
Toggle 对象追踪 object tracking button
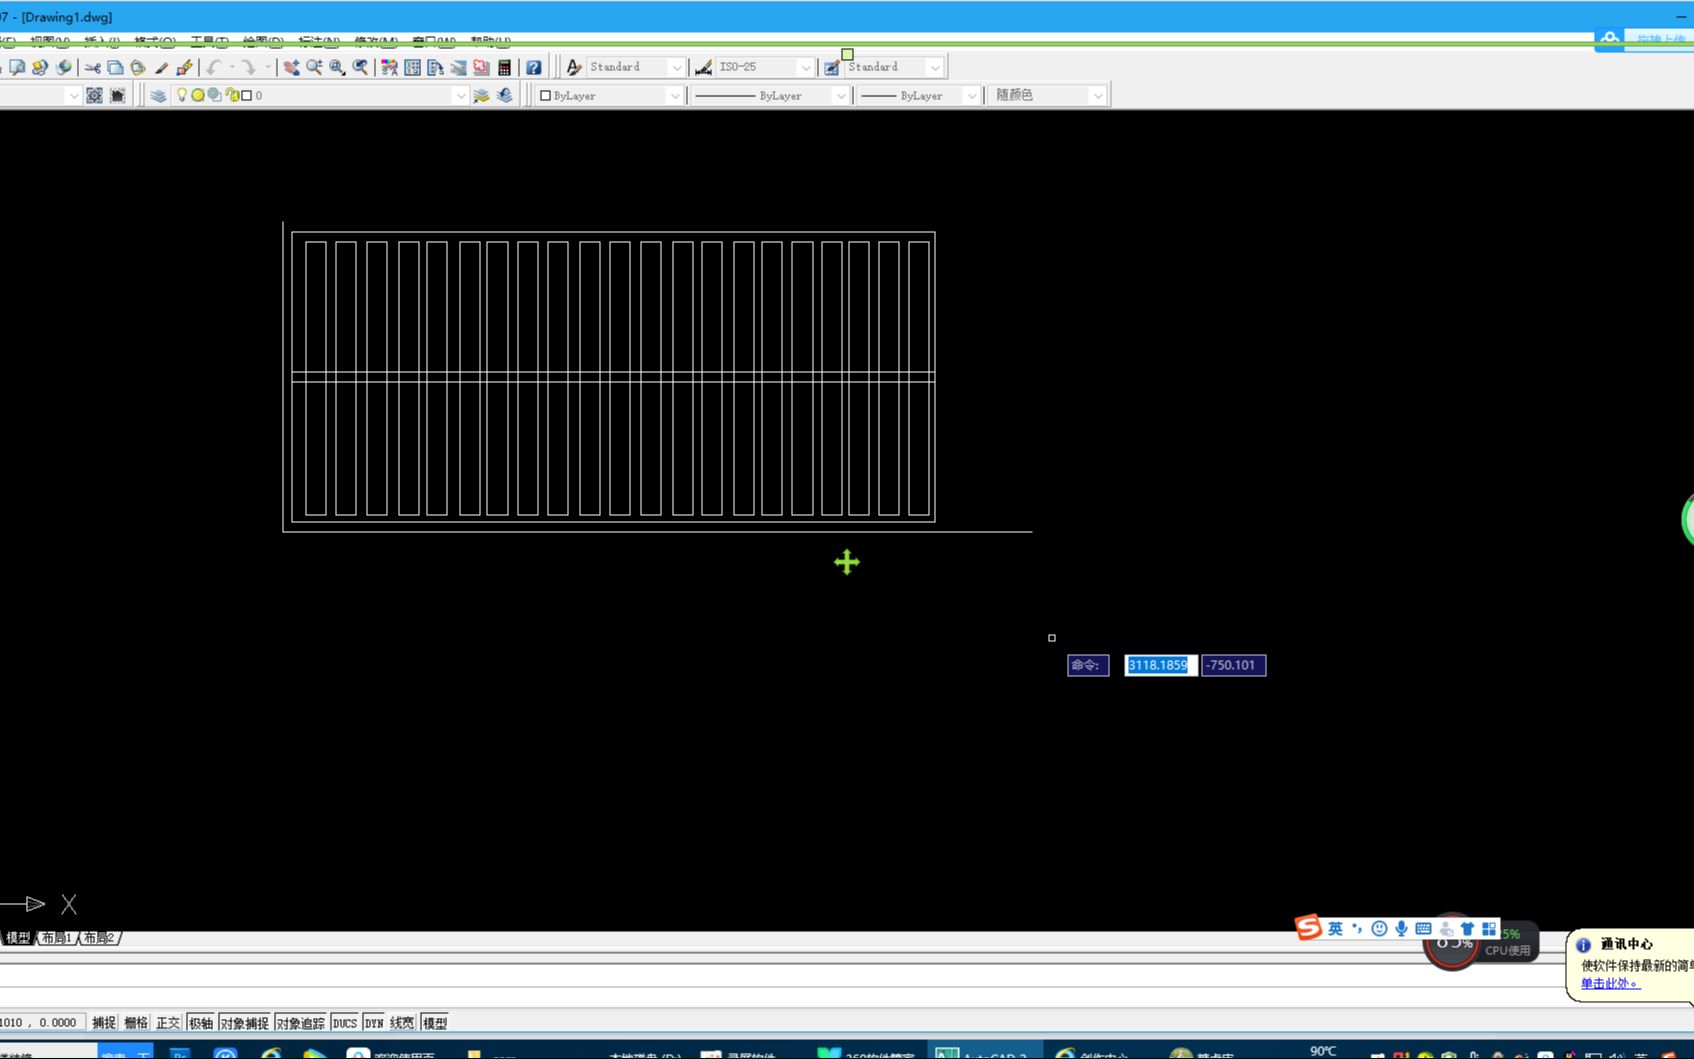coord(300,1022)
